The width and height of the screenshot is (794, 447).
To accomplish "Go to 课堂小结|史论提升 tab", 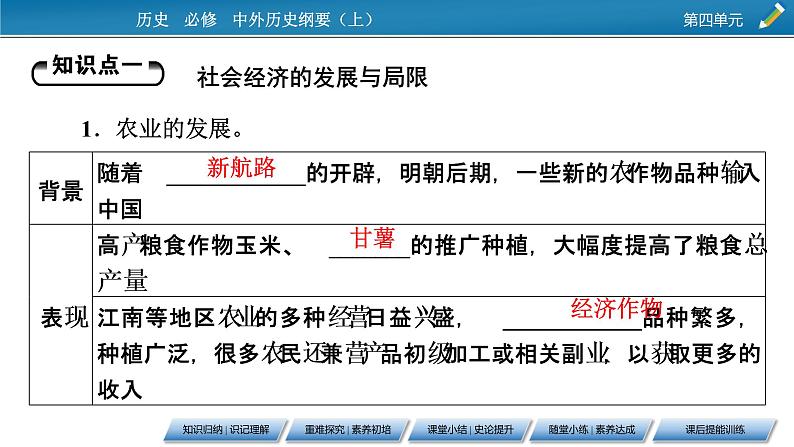I will [x=470, y=430].
